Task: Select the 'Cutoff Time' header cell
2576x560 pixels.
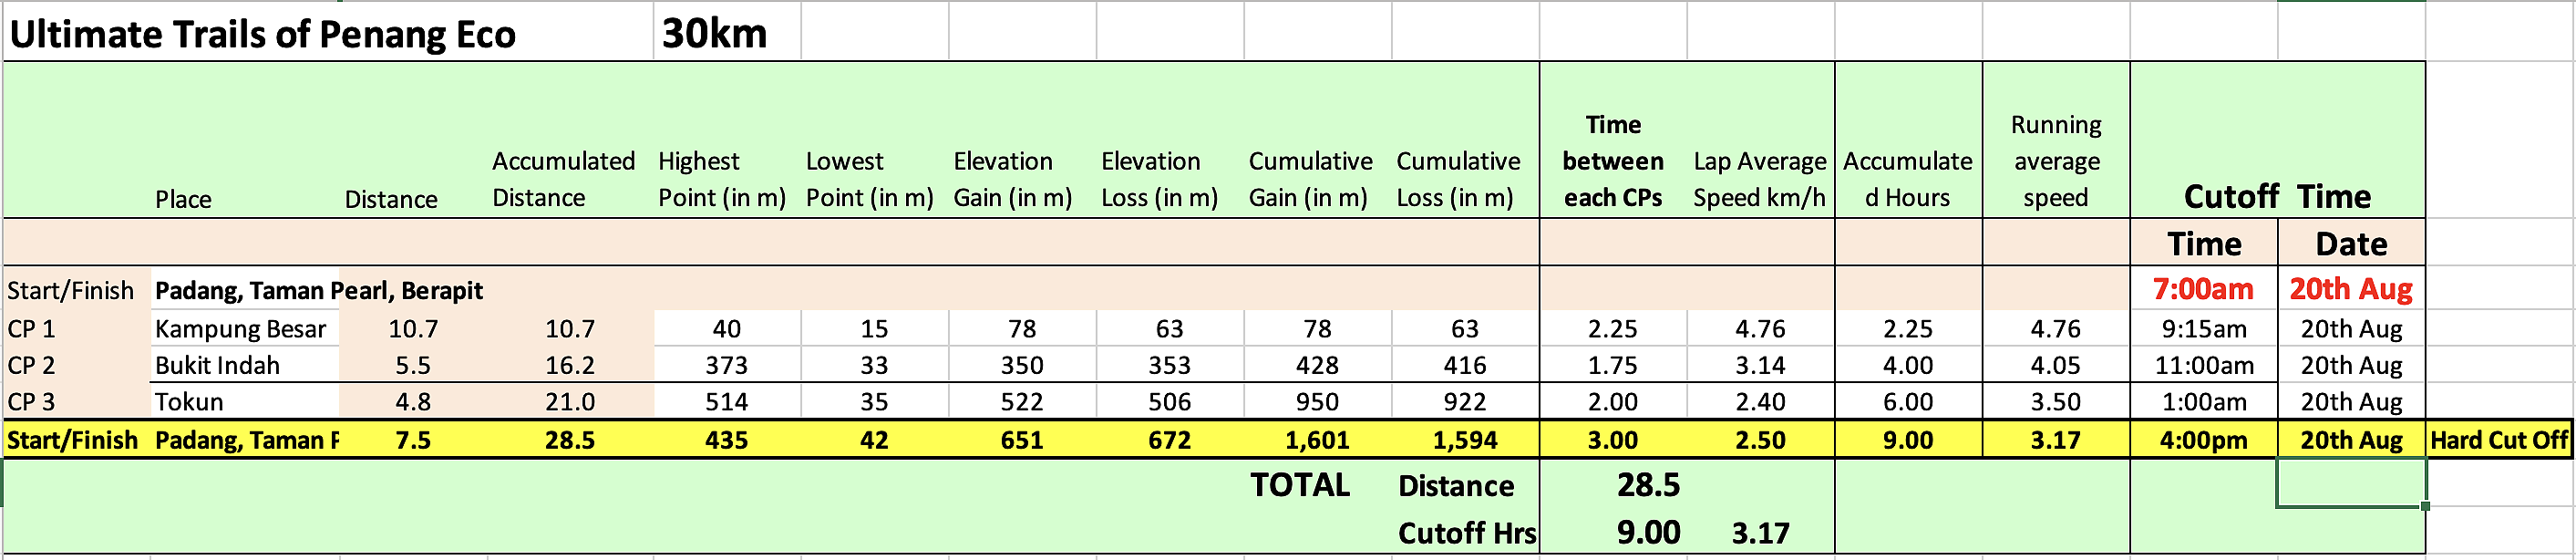Action: click(2276, 196)
